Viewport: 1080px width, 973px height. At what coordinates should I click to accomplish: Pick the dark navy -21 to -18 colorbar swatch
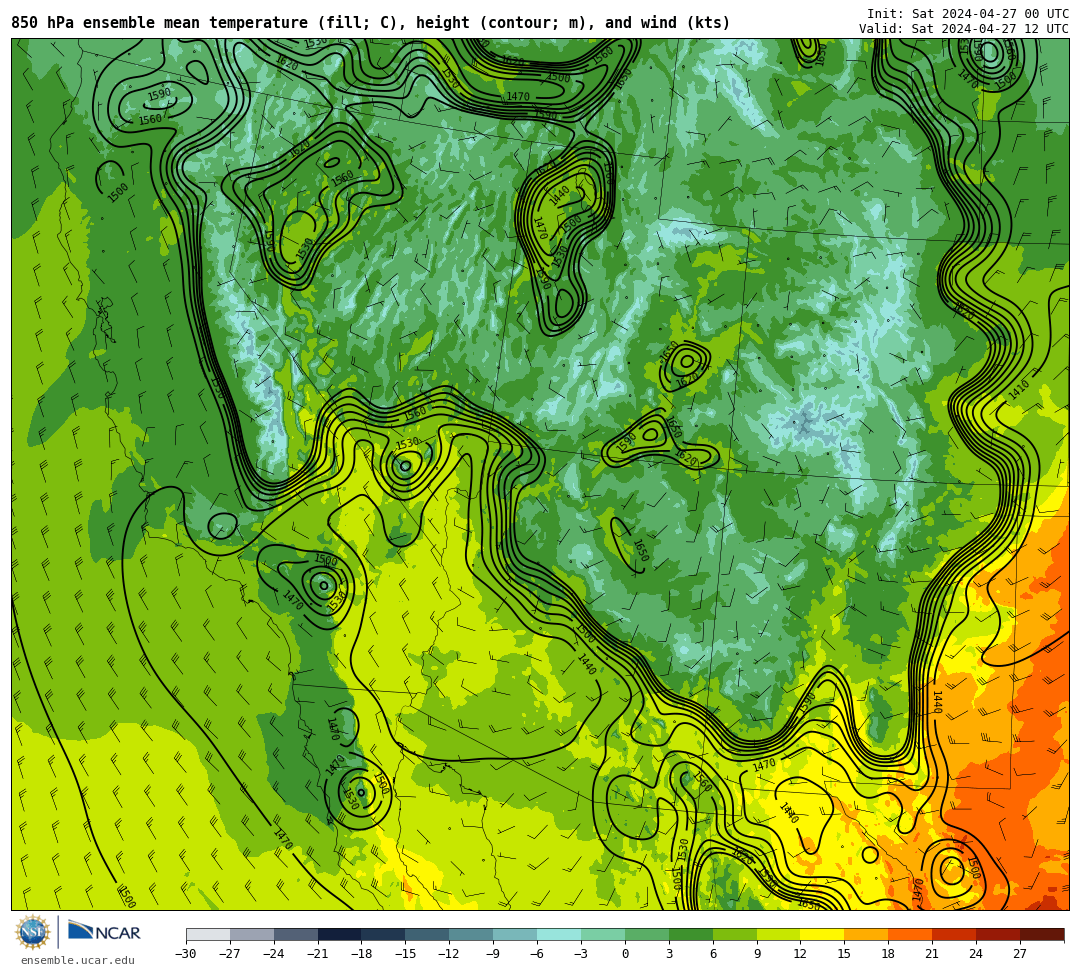click(x=340, y=934)
